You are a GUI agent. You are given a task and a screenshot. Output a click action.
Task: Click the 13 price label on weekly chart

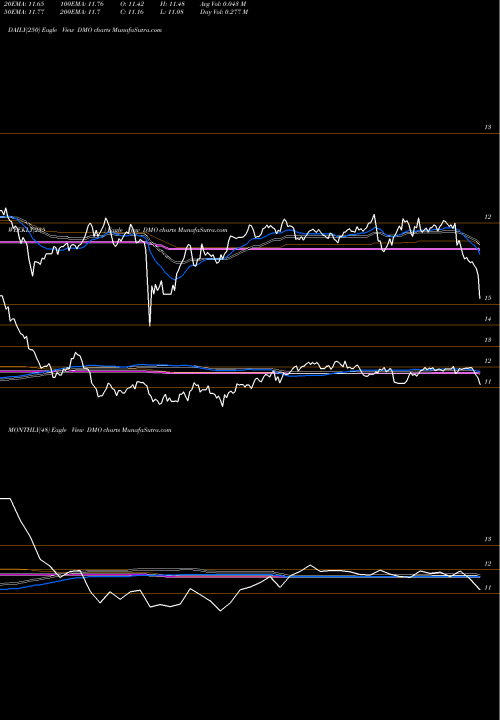[x=488, y=340]
